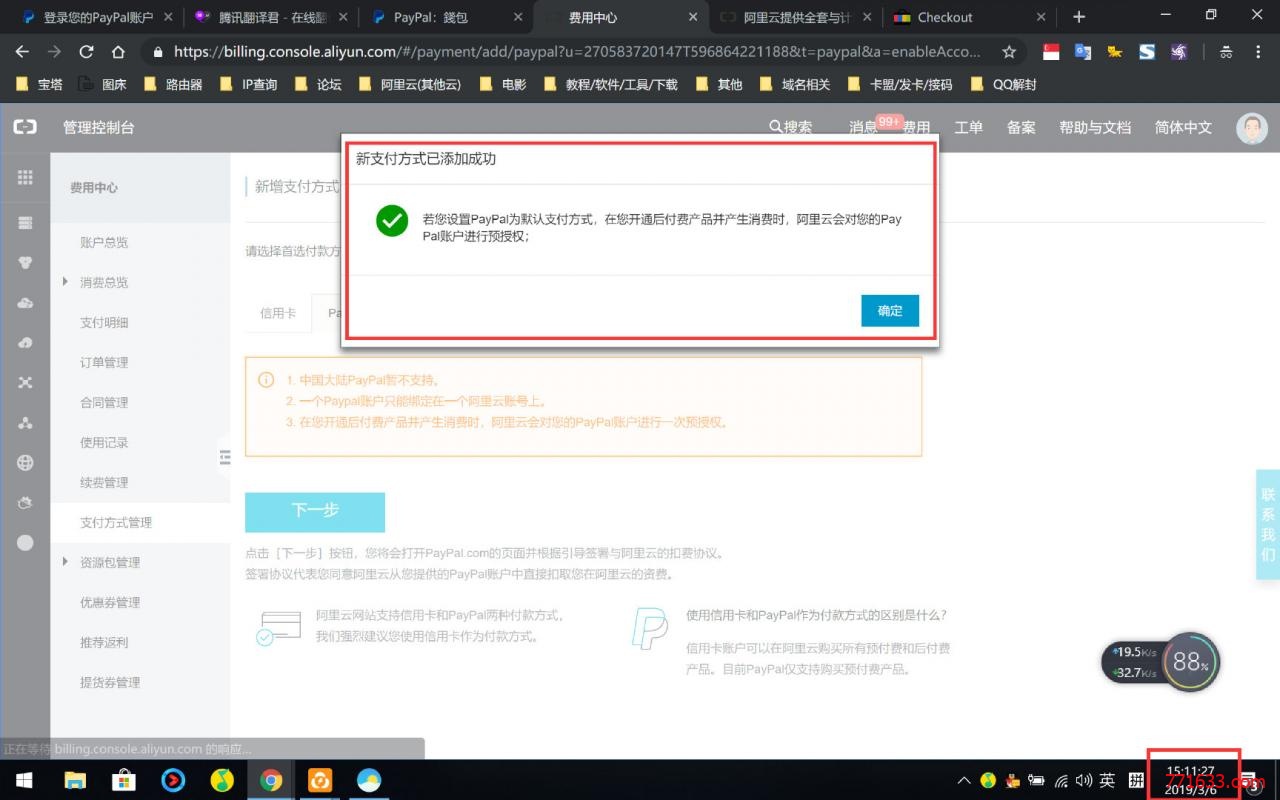Open 合同管理 in the sidebar

104,403
